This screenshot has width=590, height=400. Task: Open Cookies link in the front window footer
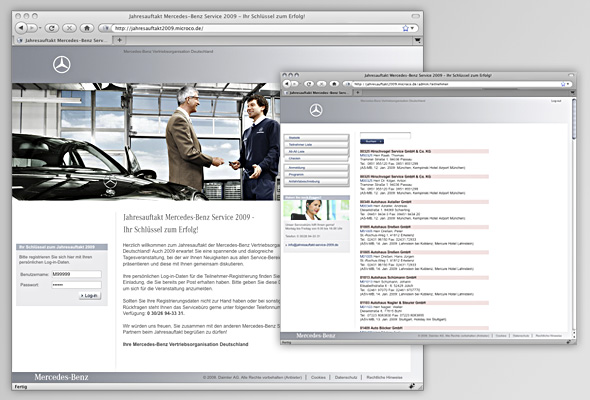[501, 335]
